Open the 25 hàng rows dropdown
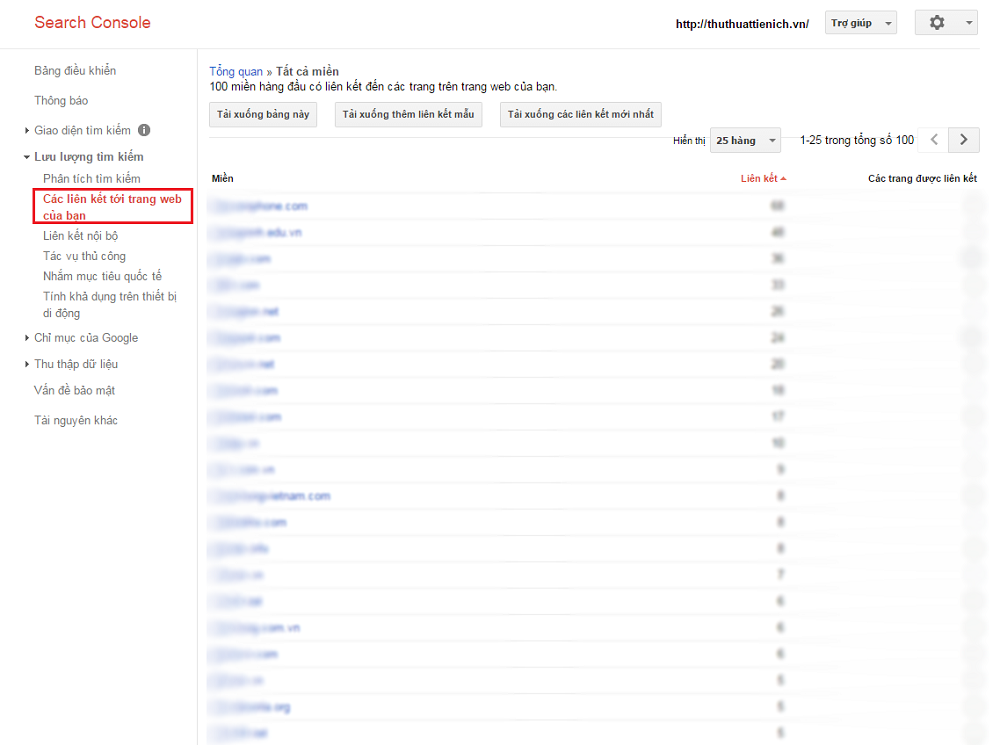Screen dimensions: 1000x745 click(x=745, y=141)
